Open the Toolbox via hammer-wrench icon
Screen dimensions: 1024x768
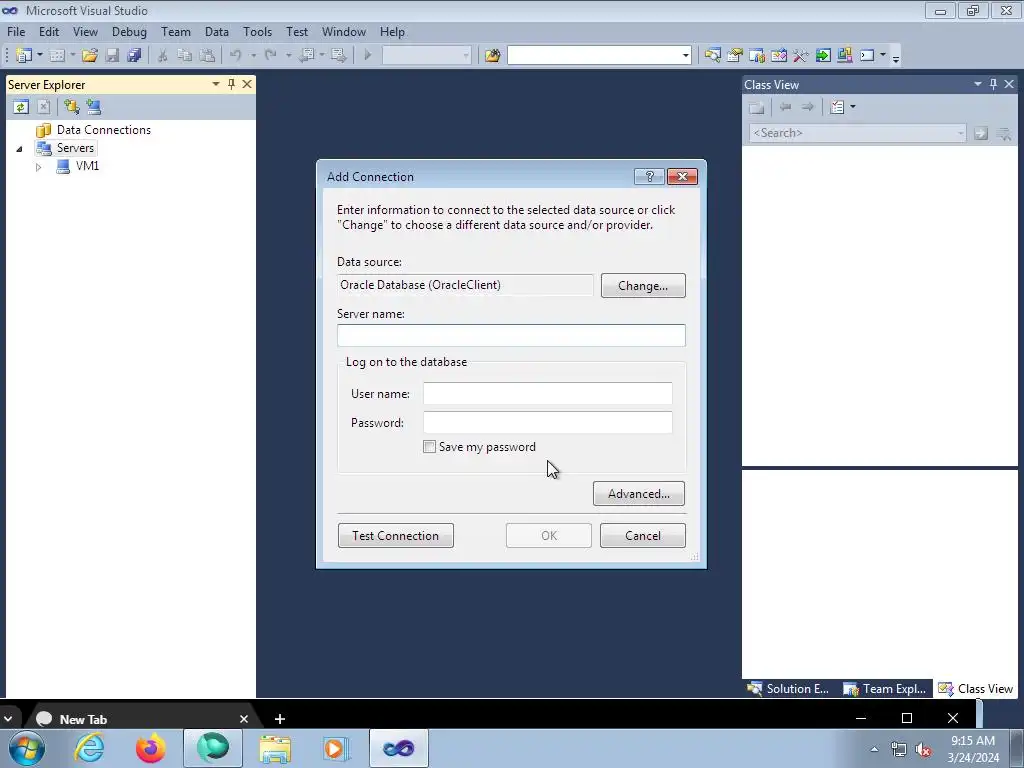click(x=801, y=56)
